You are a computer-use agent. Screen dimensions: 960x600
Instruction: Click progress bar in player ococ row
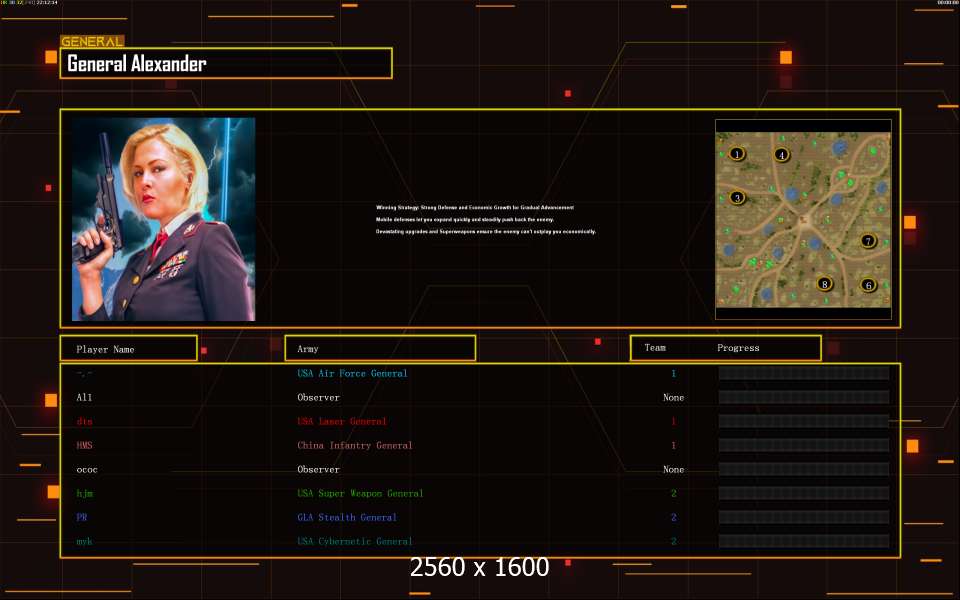pyautogui.click(x=804, y=470)
